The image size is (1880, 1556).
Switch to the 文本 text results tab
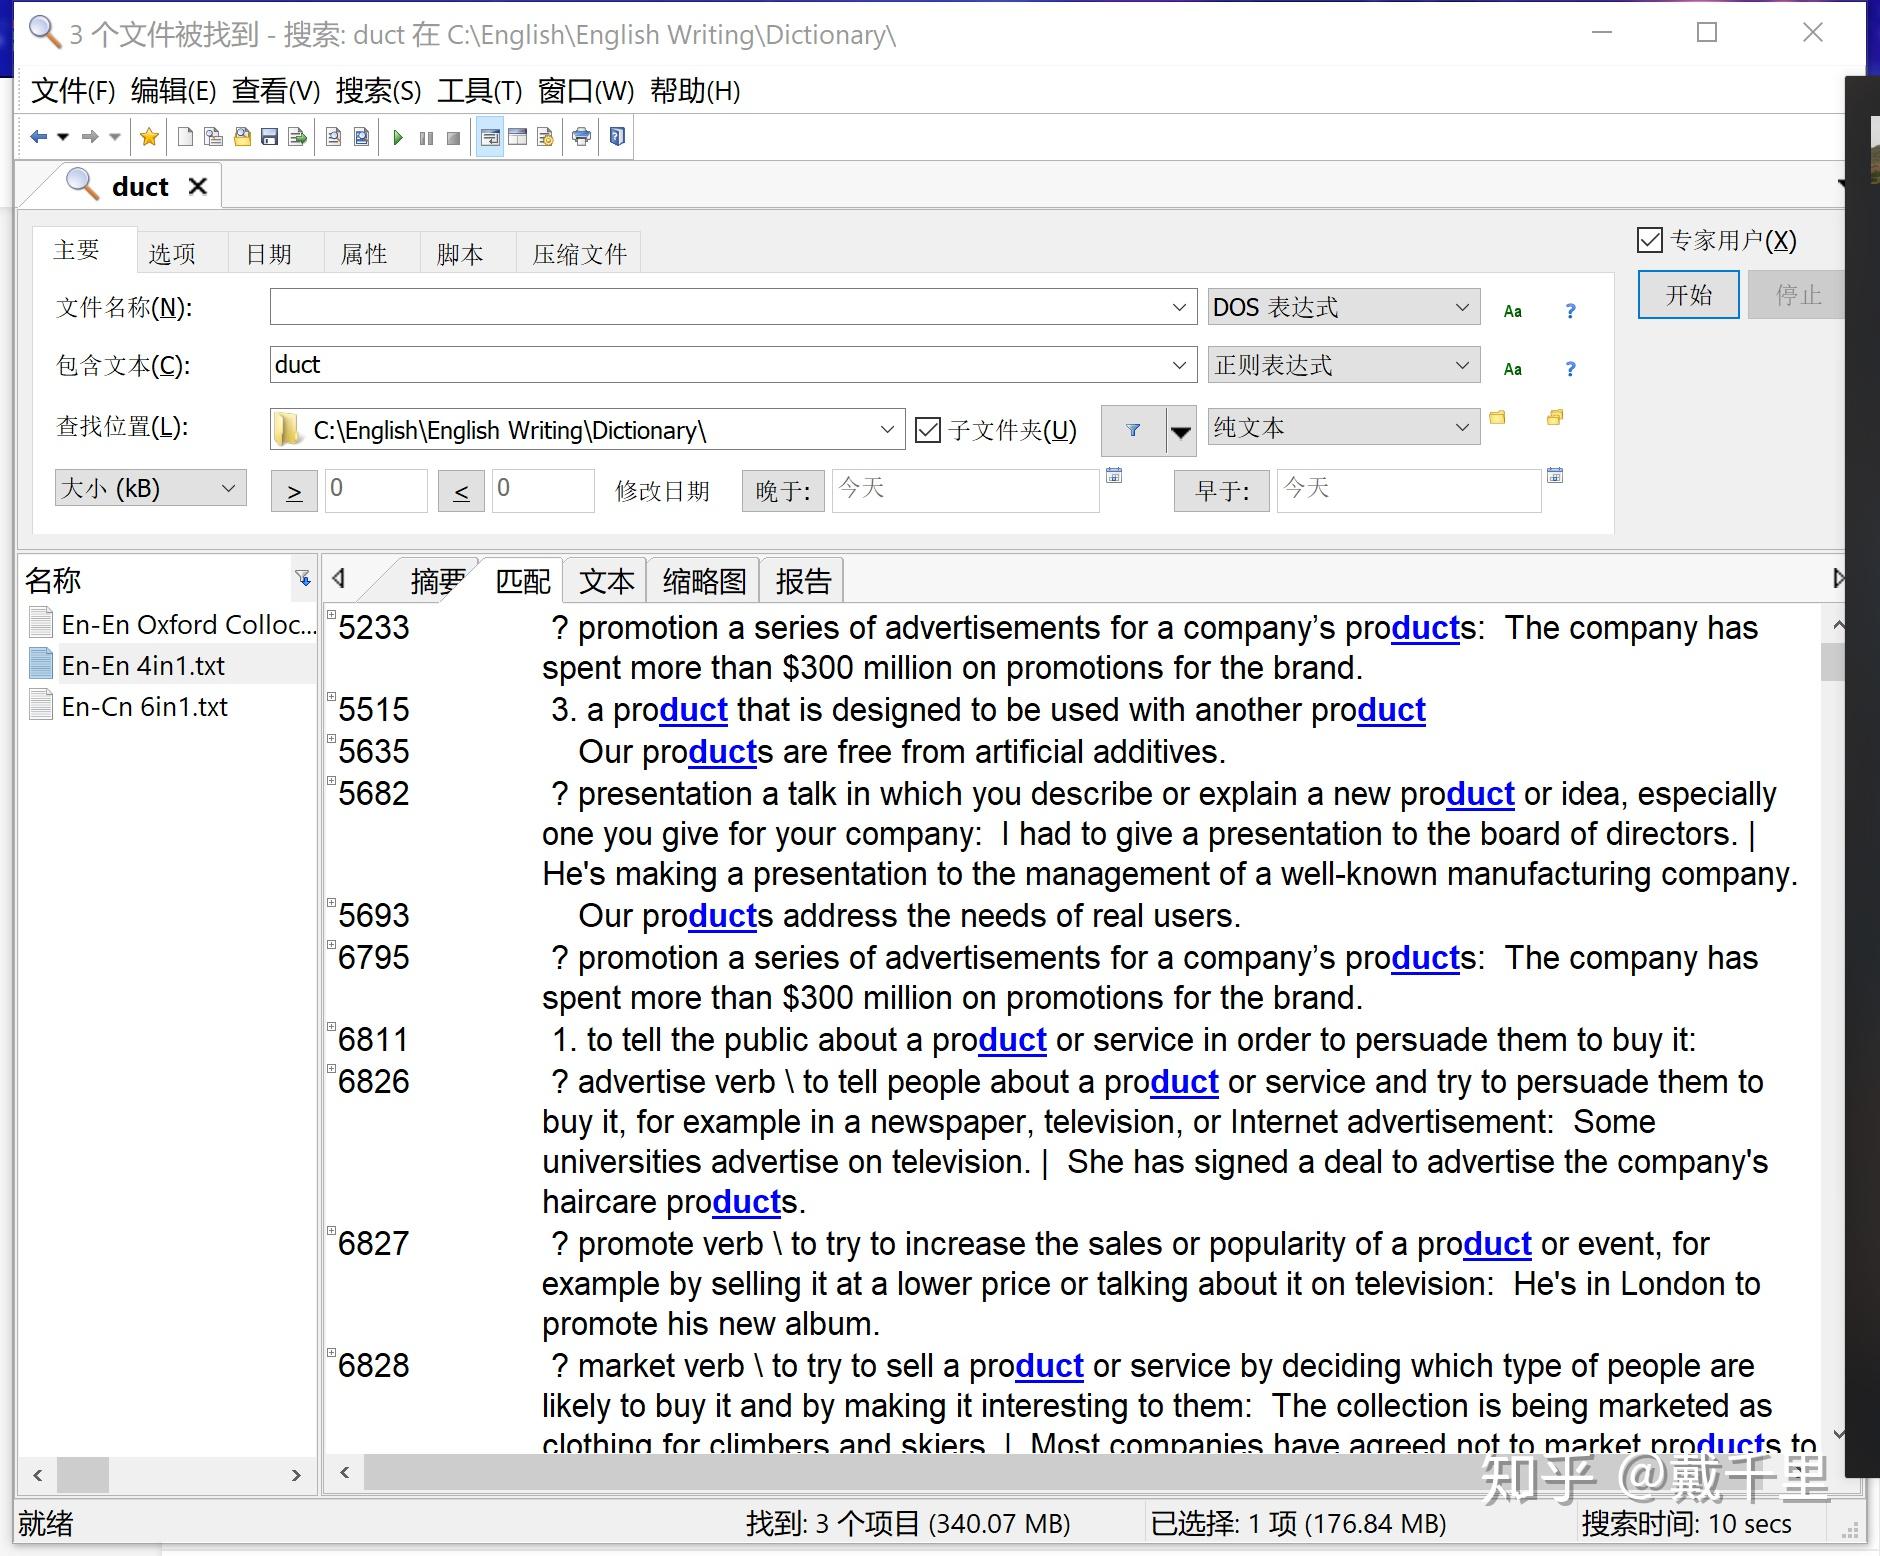pyautogui.click(x=606, y=581)
